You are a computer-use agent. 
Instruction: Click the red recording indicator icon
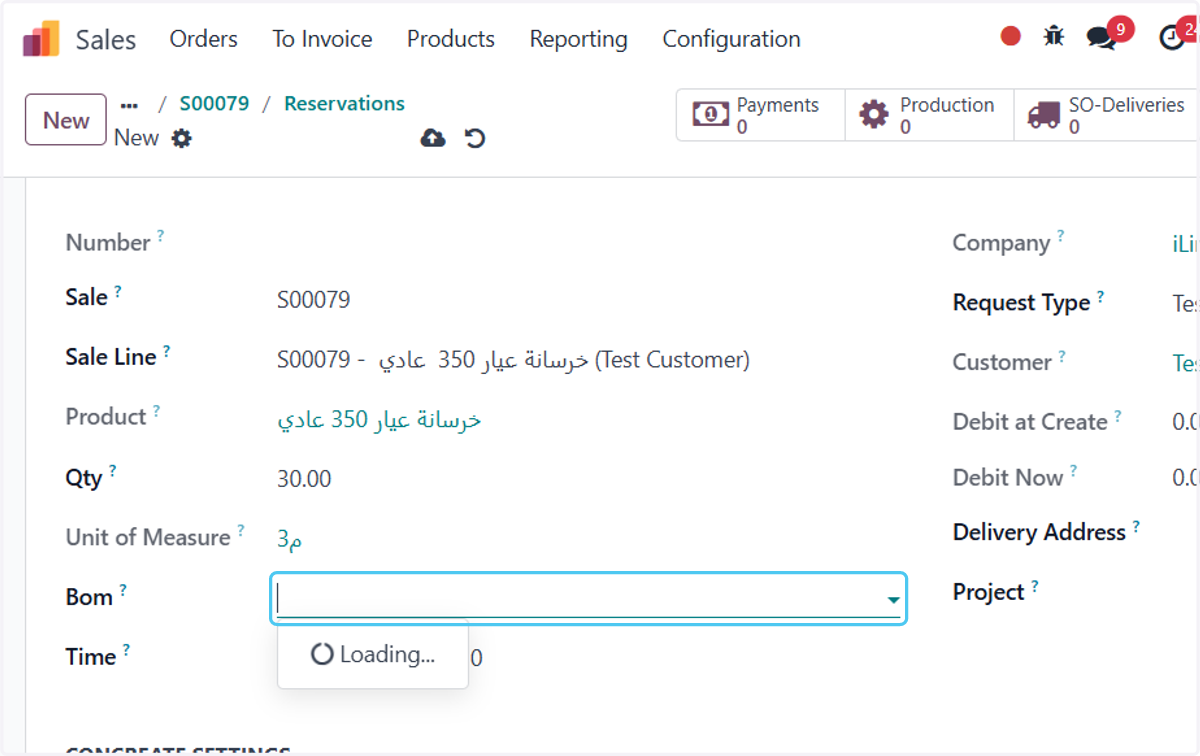[x=1011, y=36]
